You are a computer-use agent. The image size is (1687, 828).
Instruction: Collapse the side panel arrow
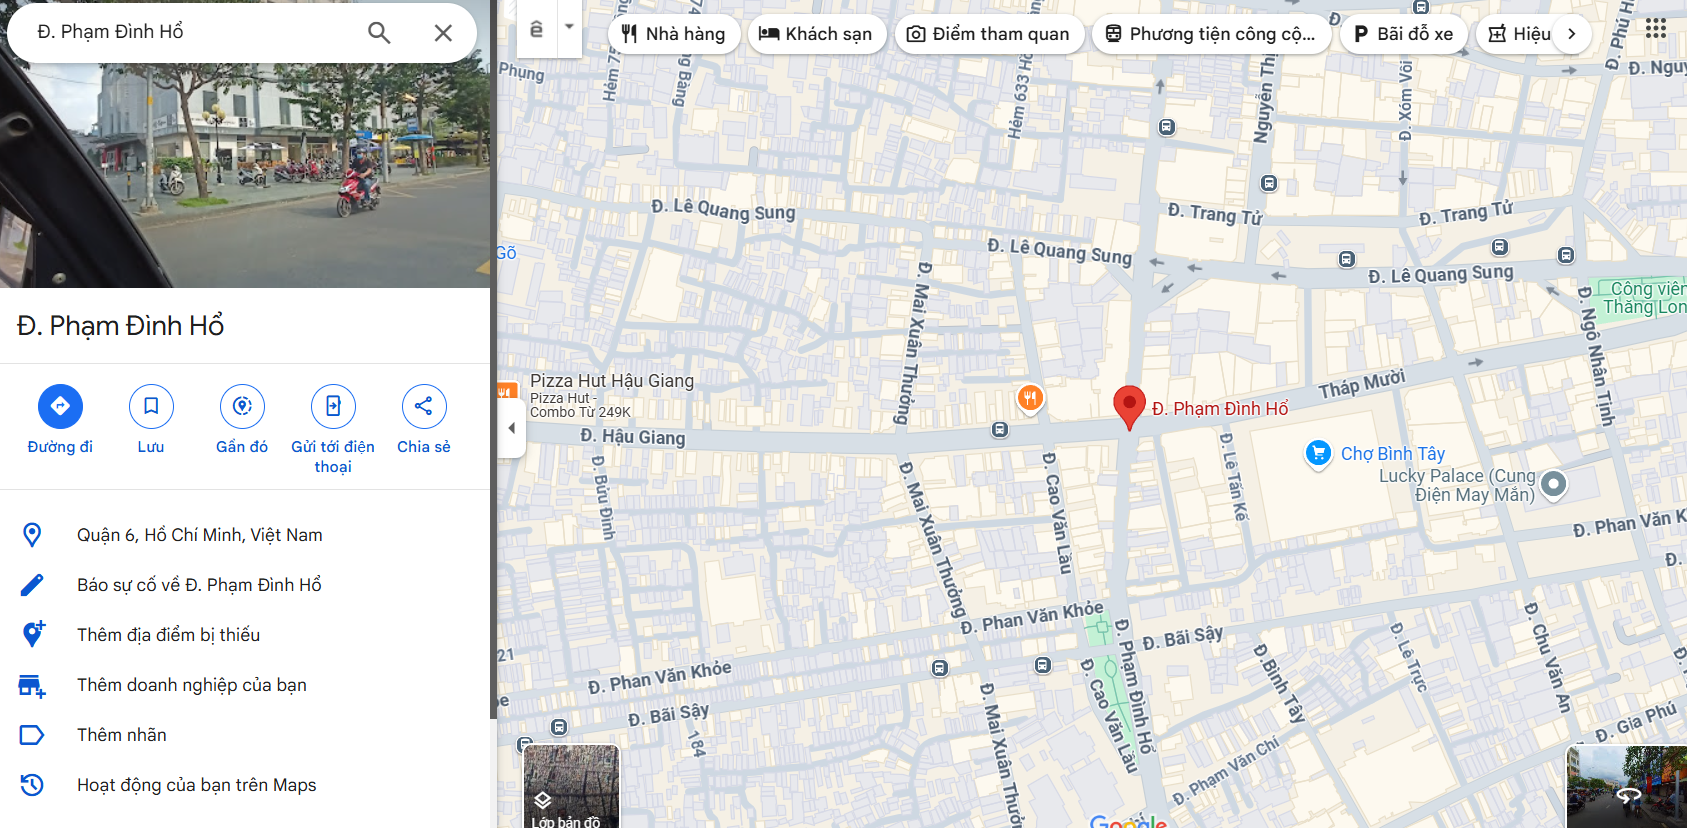(x=511, y=428)
